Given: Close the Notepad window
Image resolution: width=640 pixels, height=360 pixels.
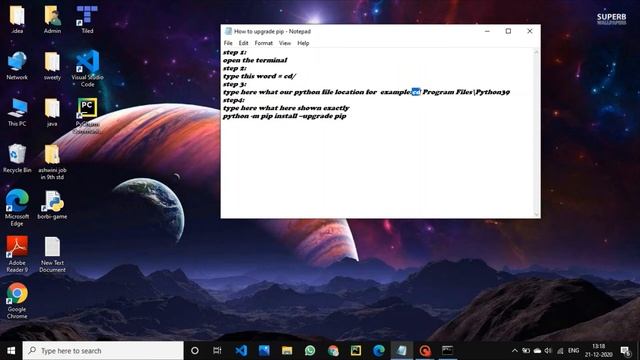Looking at the screenshot, I should click(x=529, y=31).
